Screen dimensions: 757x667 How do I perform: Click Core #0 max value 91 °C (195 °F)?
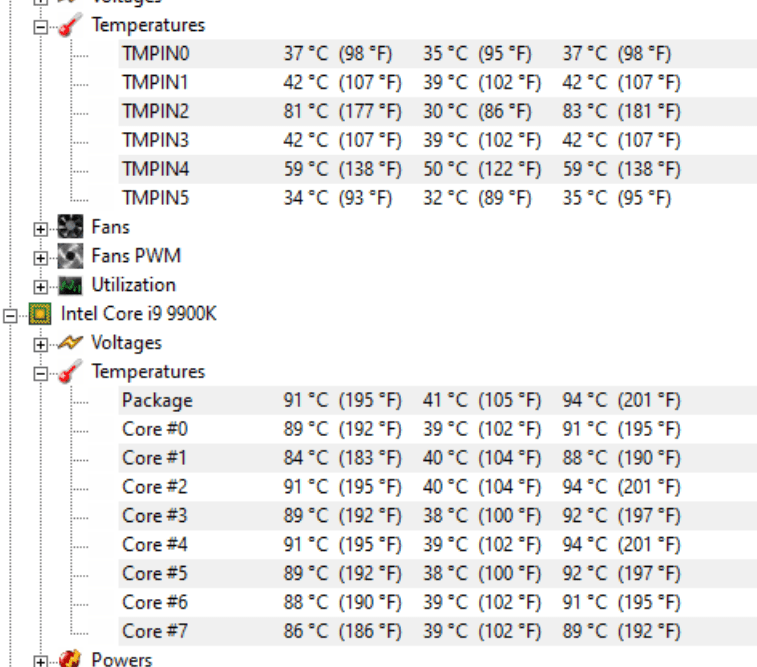621,429
